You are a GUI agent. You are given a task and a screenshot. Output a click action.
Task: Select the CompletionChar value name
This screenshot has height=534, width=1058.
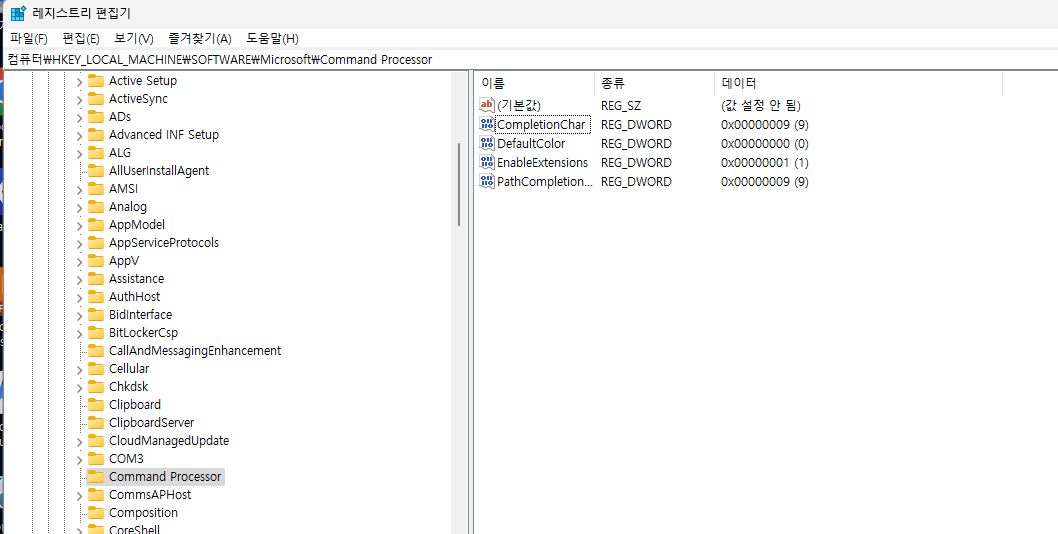[541, 125]
